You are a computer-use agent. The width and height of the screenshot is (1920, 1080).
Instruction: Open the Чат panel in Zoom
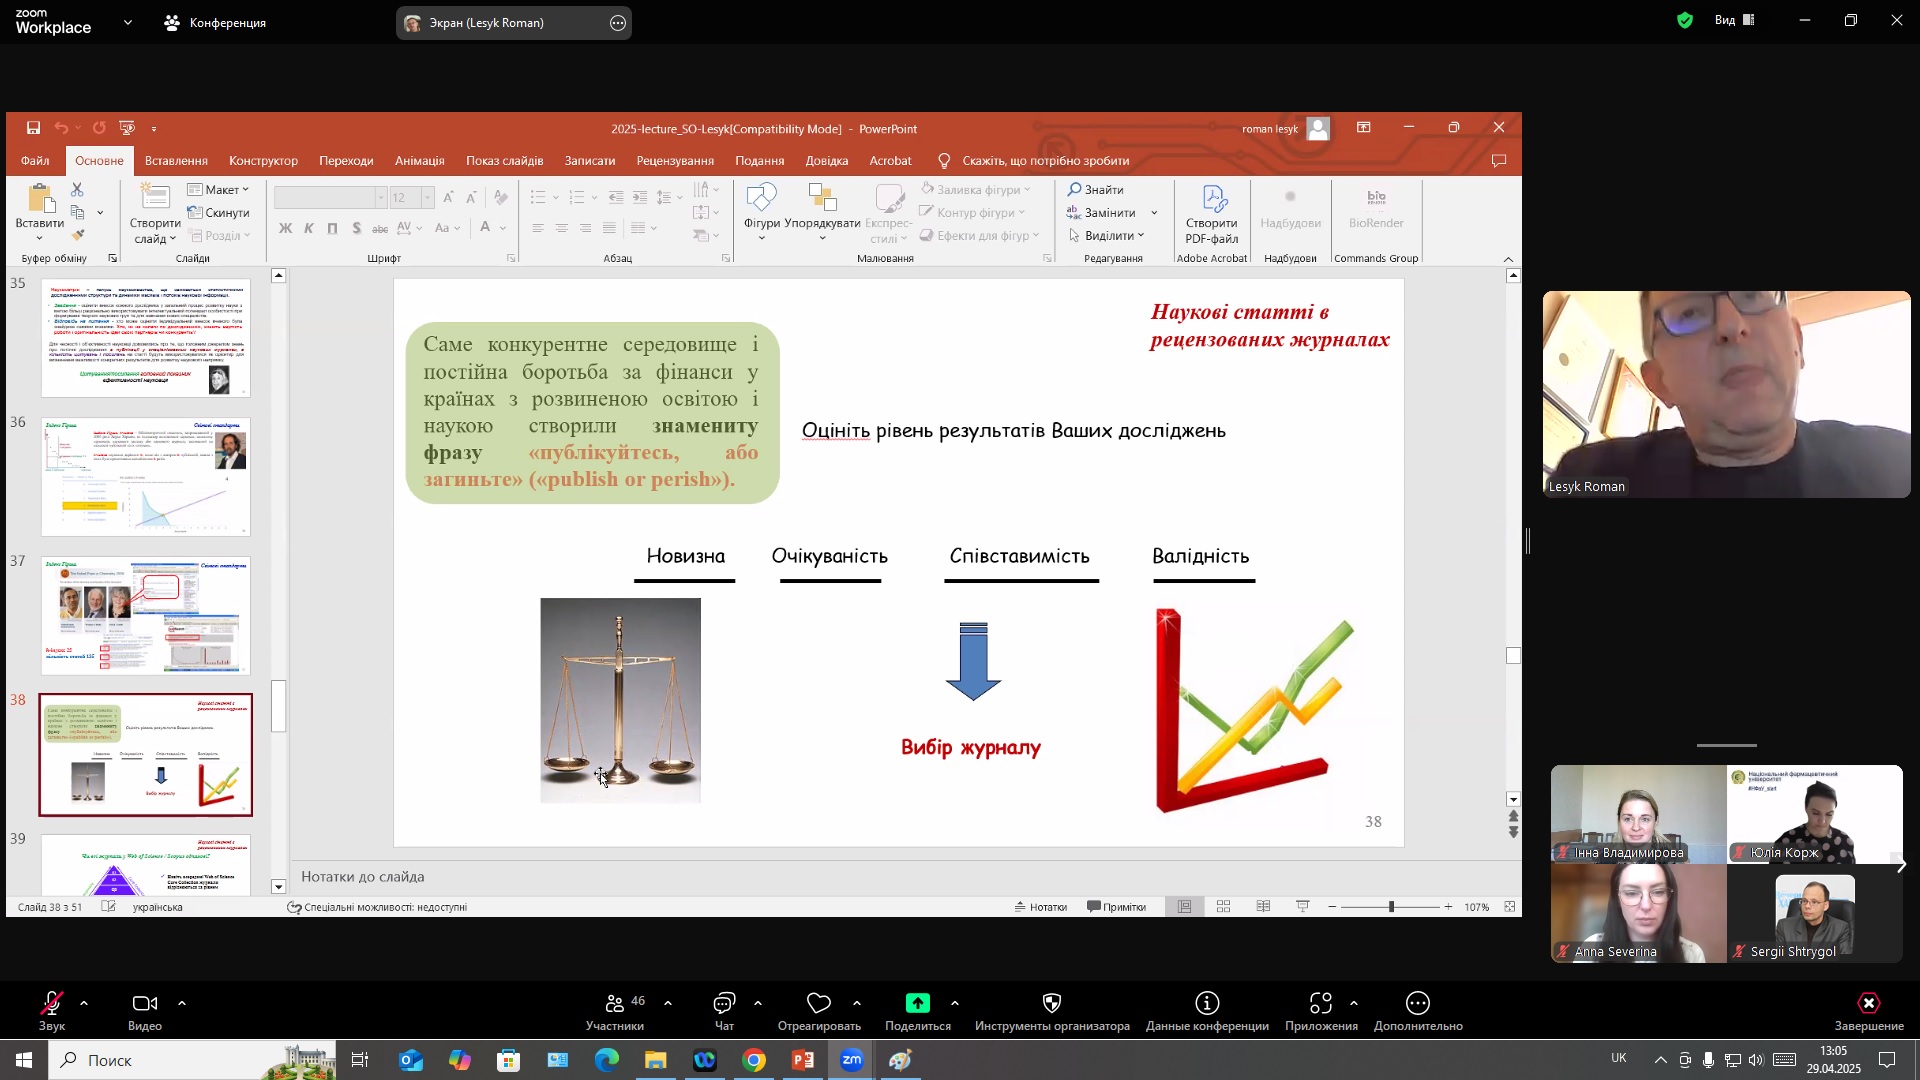pos(724,1011)
